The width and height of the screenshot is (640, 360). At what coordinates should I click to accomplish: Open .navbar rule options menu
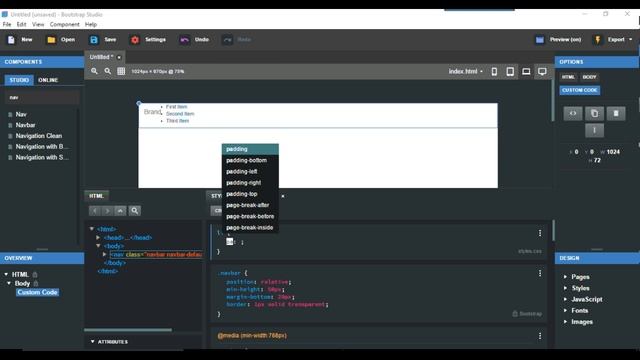540,273
